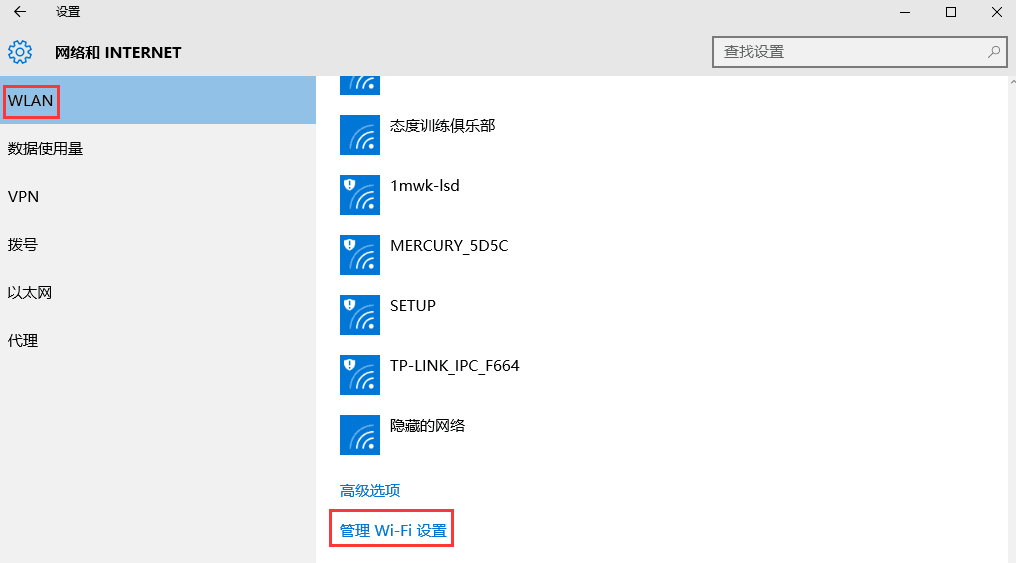1016x563 pixels.
Task: Open the WLAN section
Action: click(158, 100)
